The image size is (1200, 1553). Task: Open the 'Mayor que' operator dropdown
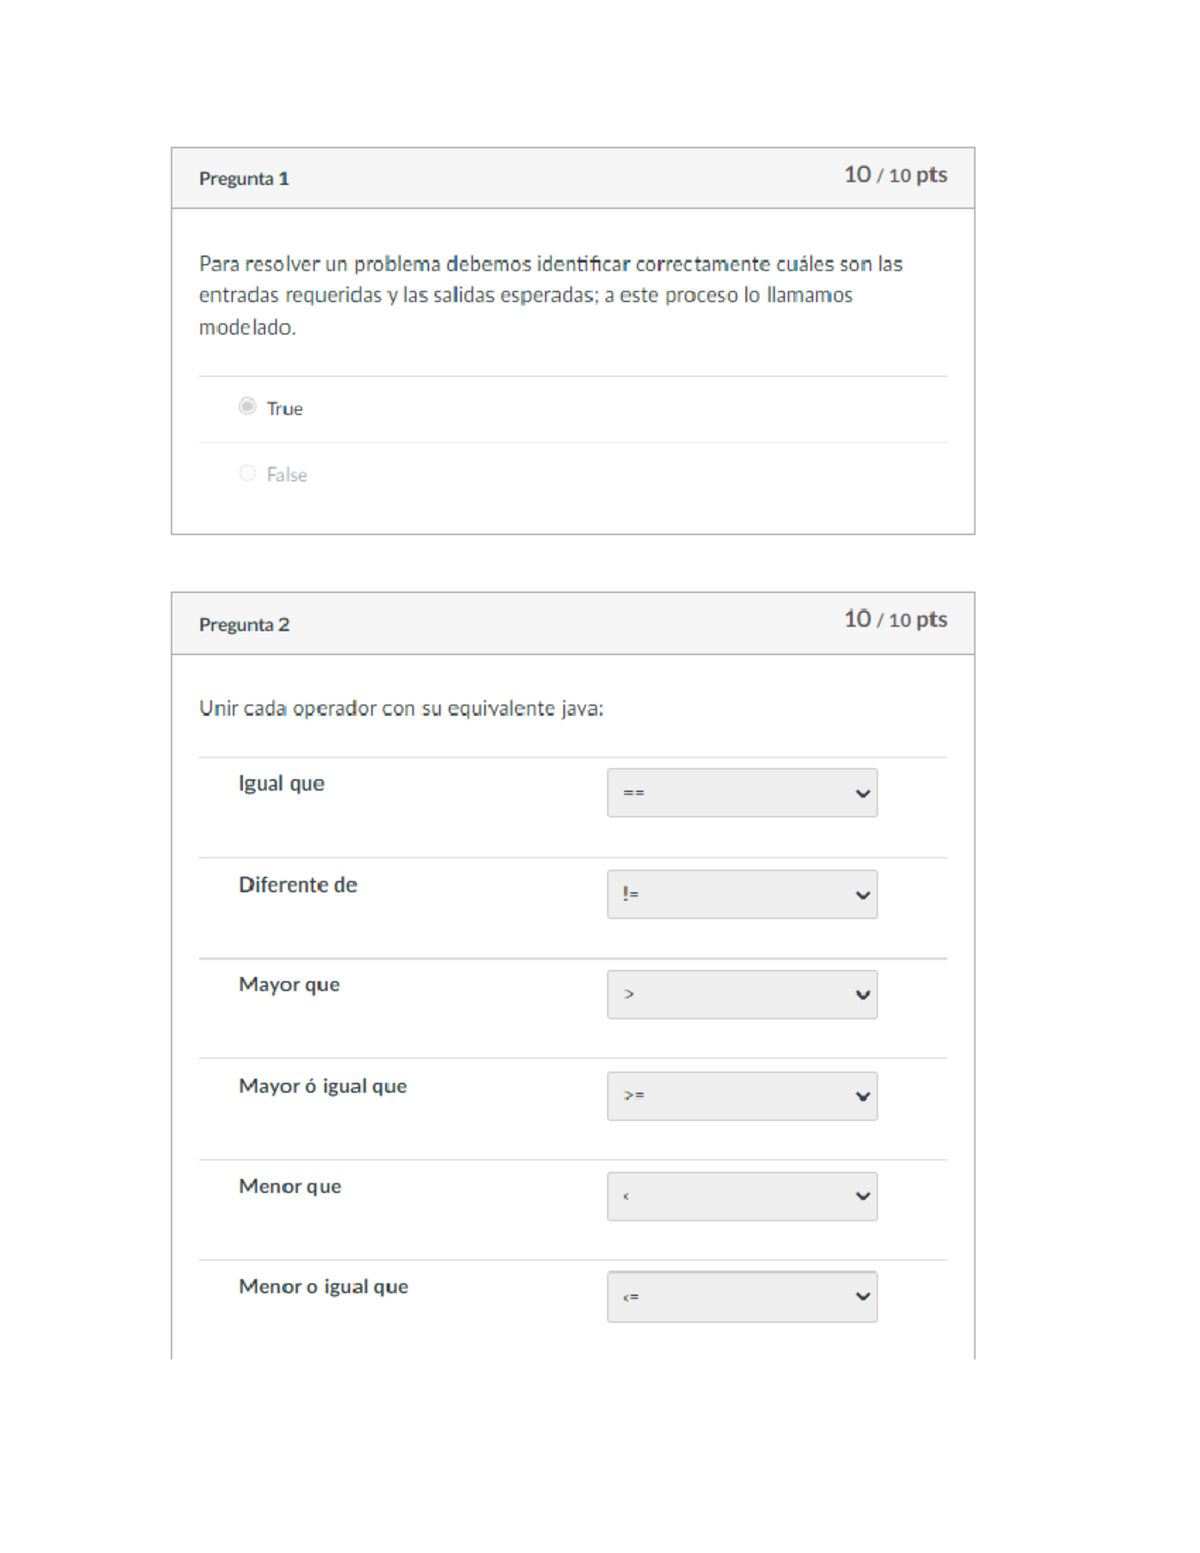pos(741,995)
